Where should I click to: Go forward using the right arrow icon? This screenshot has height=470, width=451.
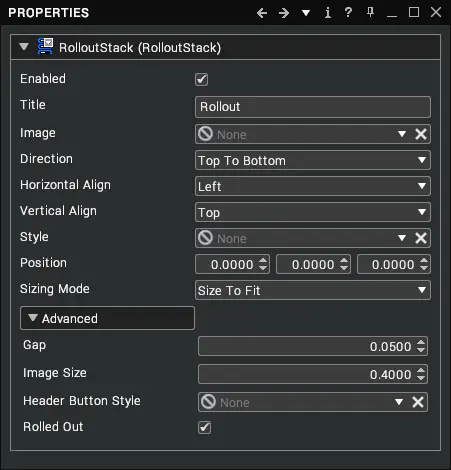click(284, 13)
